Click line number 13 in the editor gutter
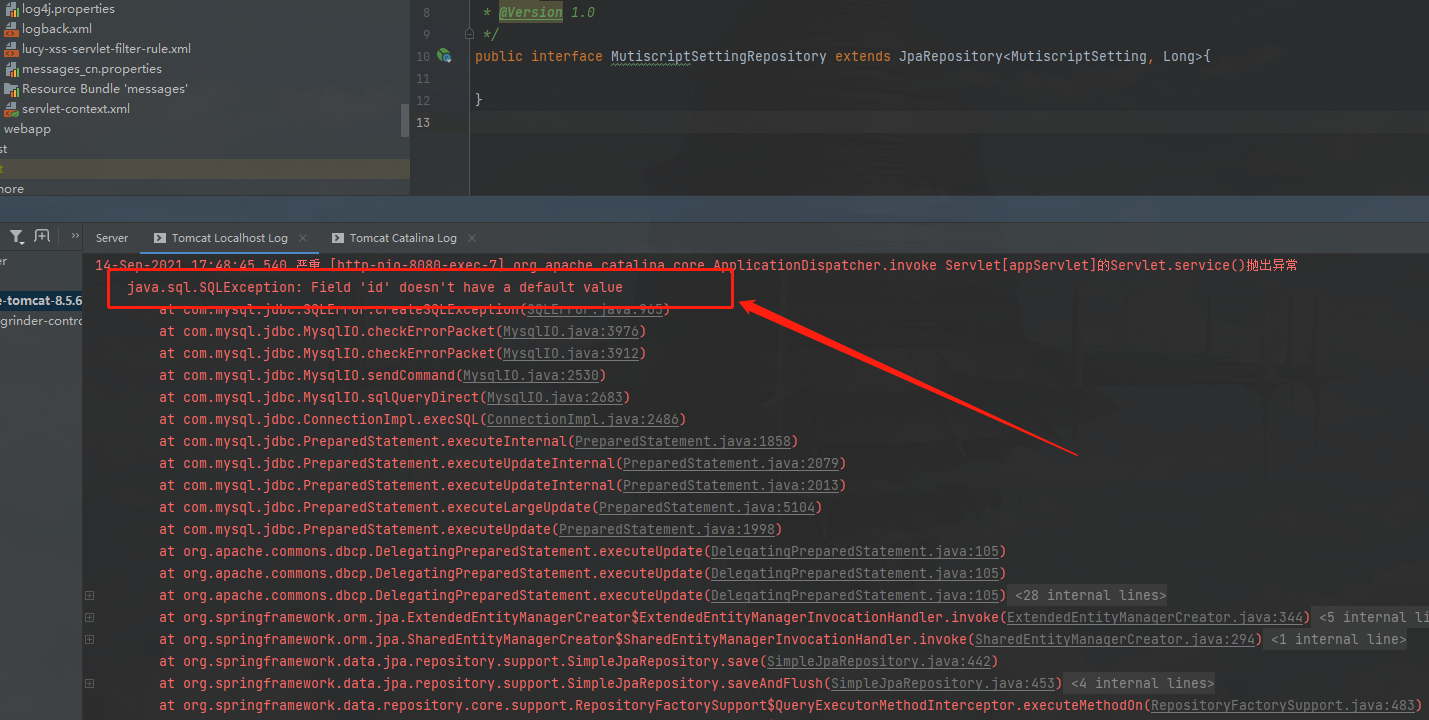 click(x=422, y=122)
